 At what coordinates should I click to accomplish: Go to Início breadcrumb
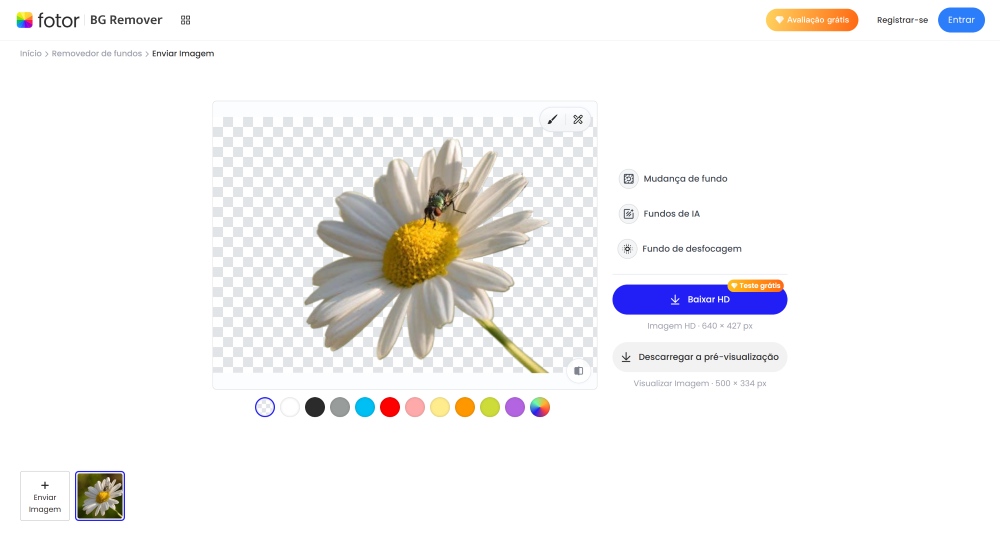pos(31,54)
